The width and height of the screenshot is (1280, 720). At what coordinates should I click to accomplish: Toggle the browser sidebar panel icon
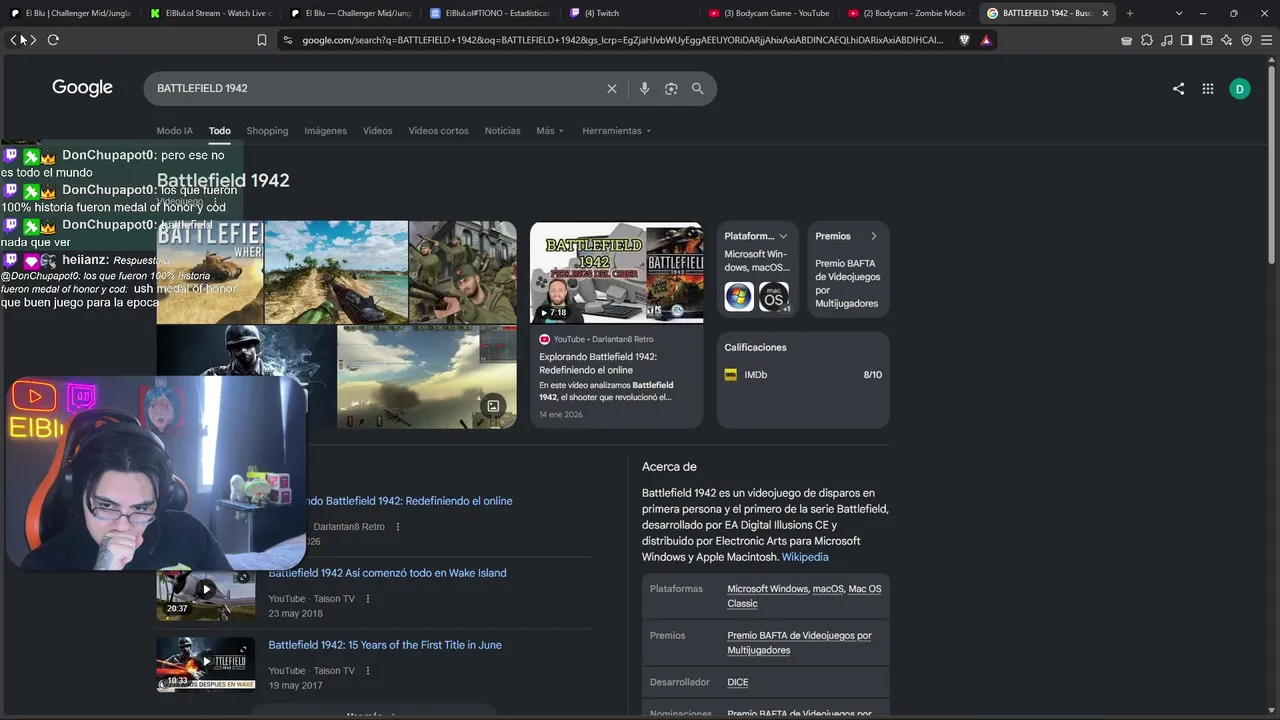pos(1186,40)
